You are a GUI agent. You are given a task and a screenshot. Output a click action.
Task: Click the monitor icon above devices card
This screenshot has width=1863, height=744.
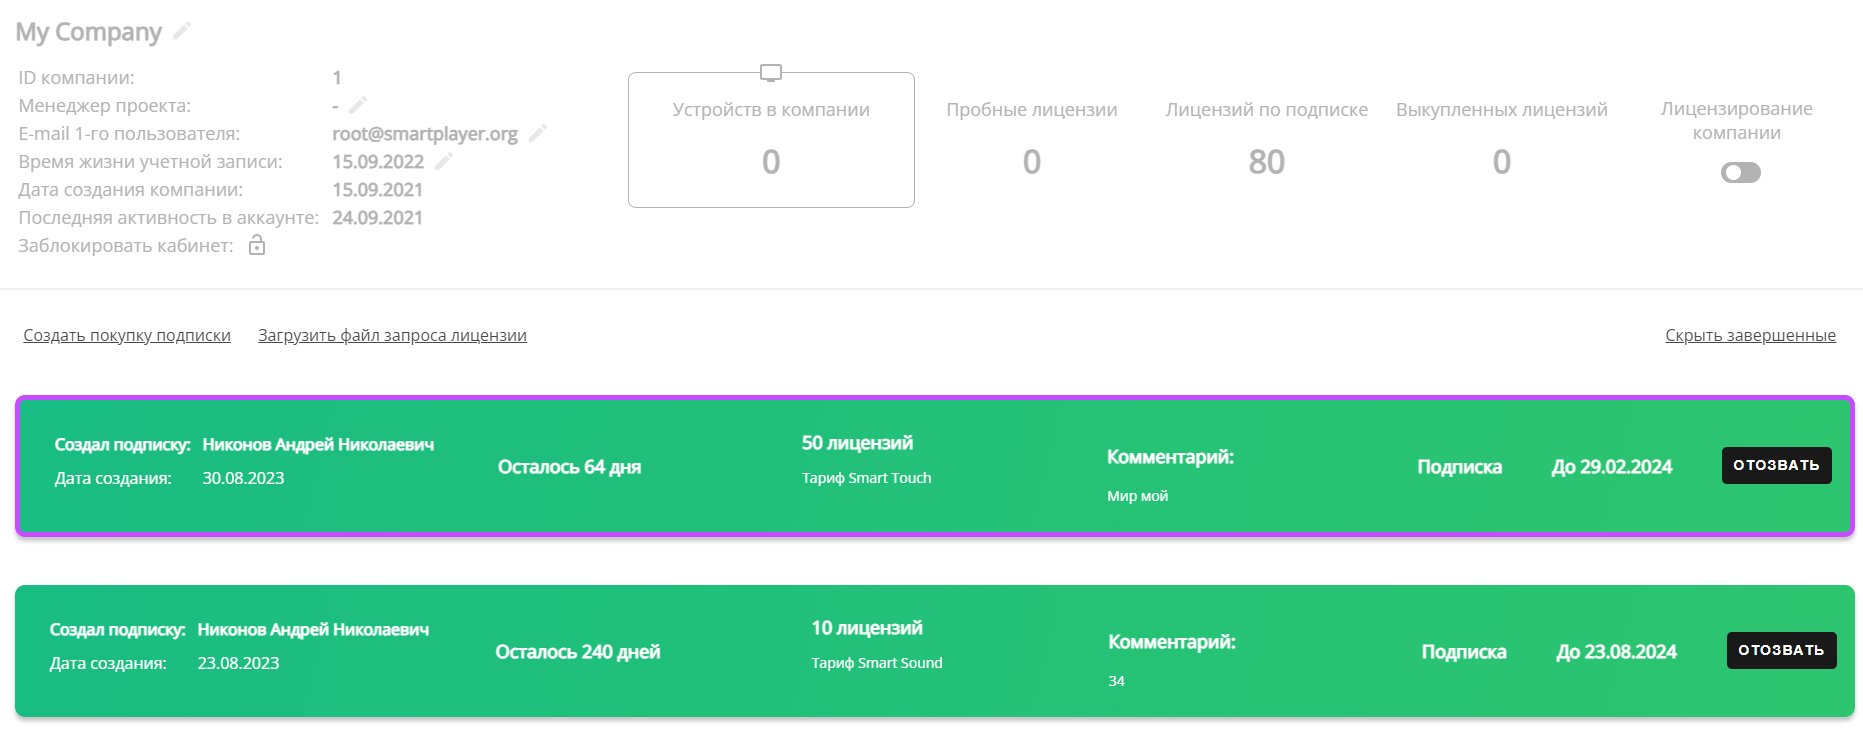771,73
